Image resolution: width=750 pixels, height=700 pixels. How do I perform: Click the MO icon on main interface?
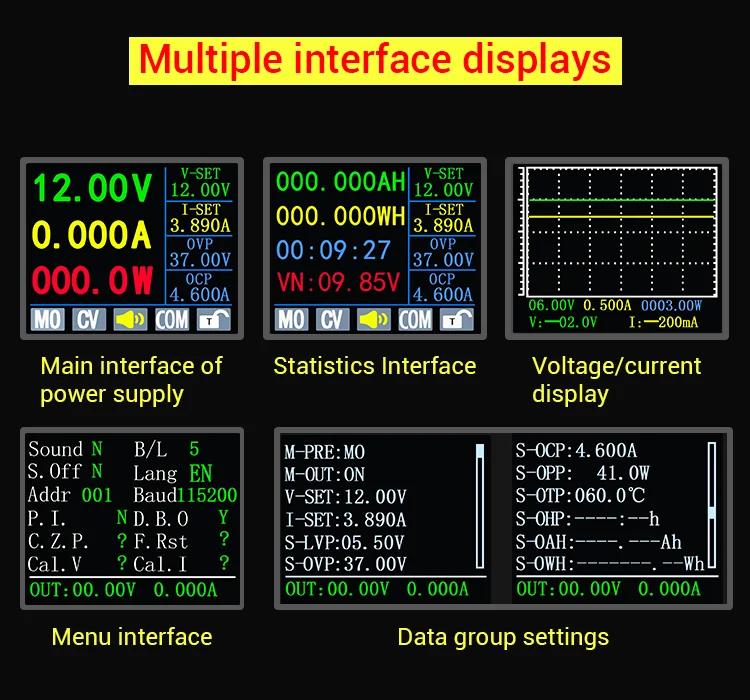pyautogui.click(x=47, y=320)
